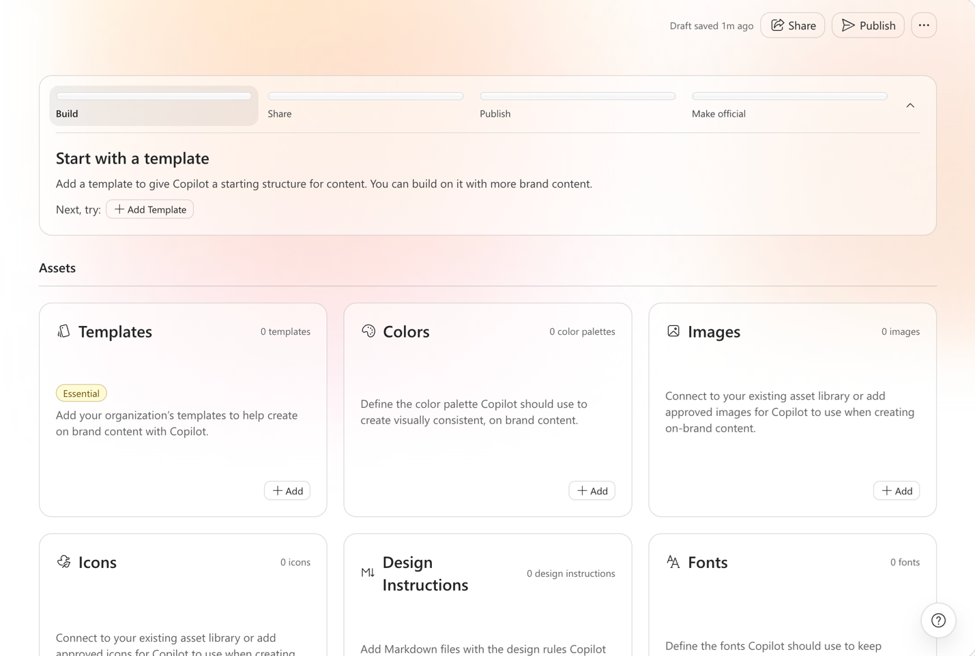Click the Design Instructions markdown icon

367,573
